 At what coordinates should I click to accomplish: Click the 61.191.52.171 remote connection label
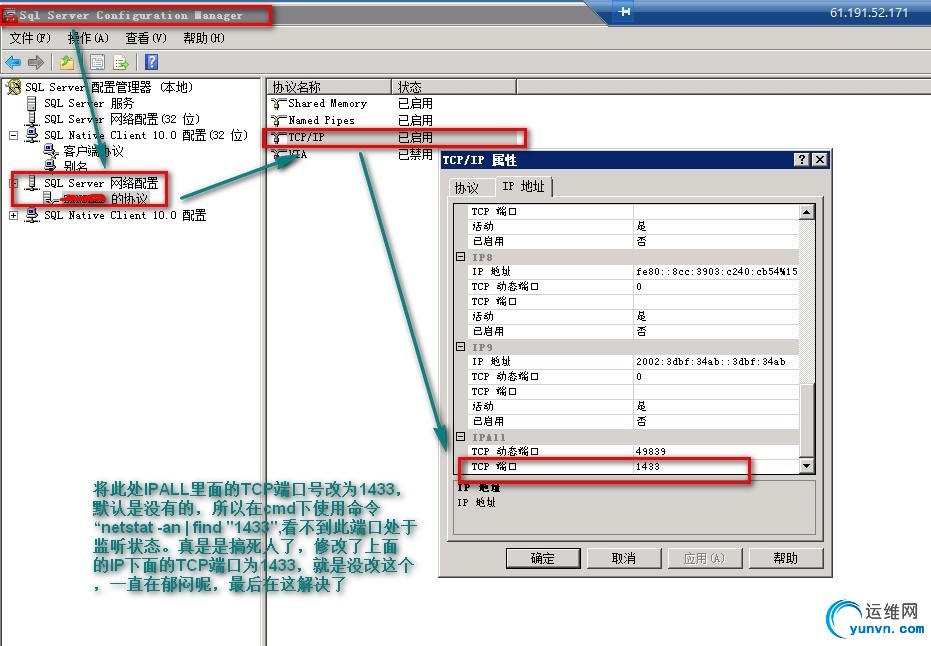point(869,12)
